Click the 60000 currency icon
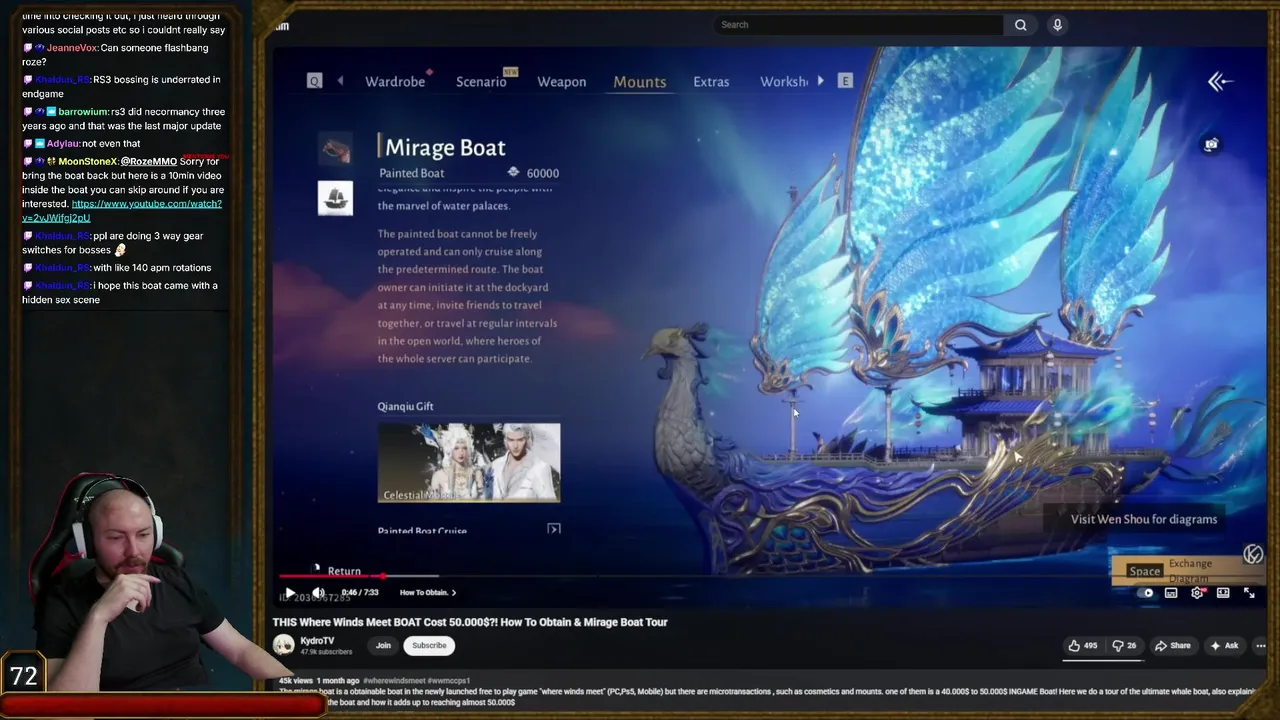Image resolution: width=1280 pixels, height=720 pixels. (x=513, y=172)
